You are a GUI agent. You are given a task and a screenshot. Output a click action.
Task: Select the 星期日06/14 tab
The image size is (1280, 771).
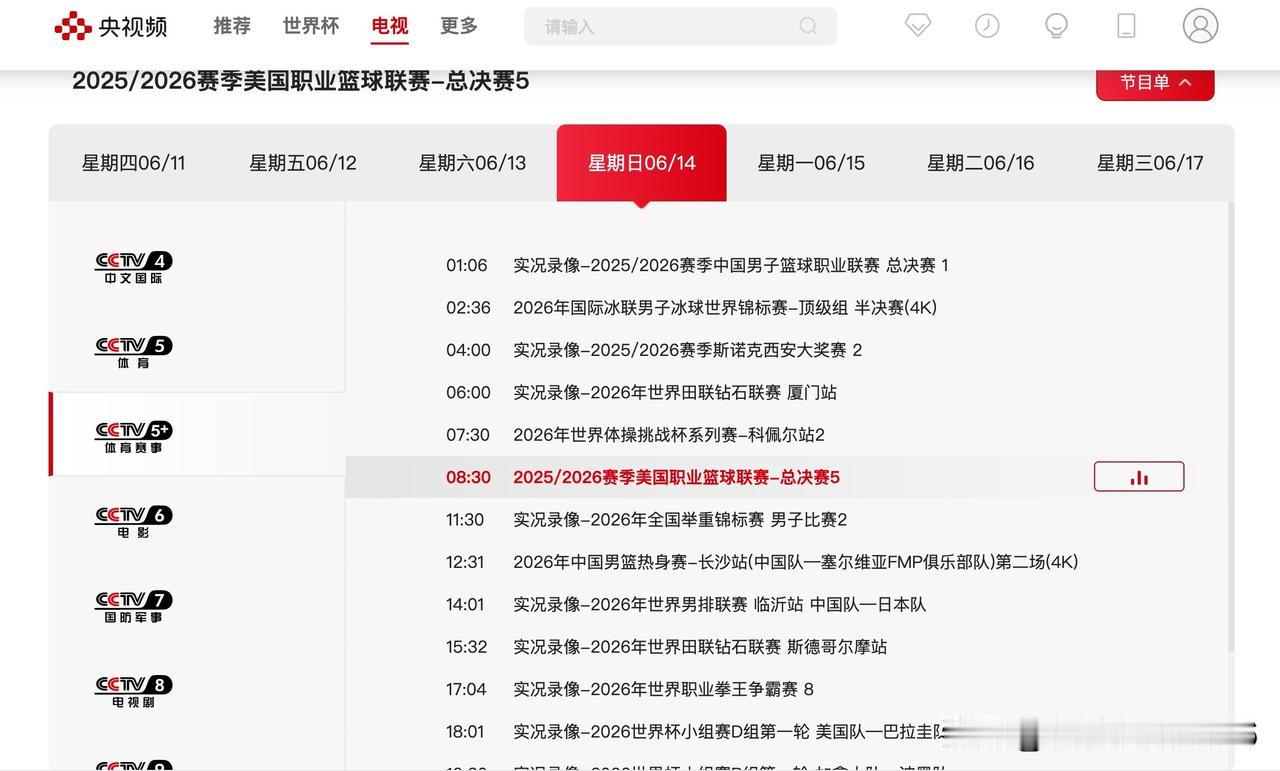642,163
